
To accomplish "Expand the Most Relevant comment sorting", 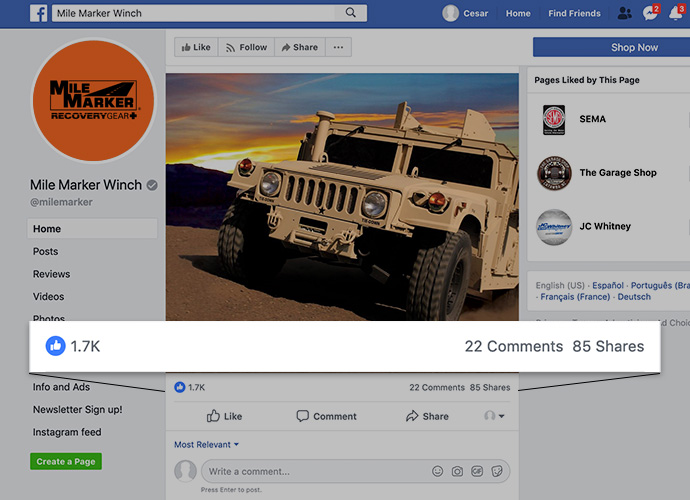I will click(x=207, y=444).
